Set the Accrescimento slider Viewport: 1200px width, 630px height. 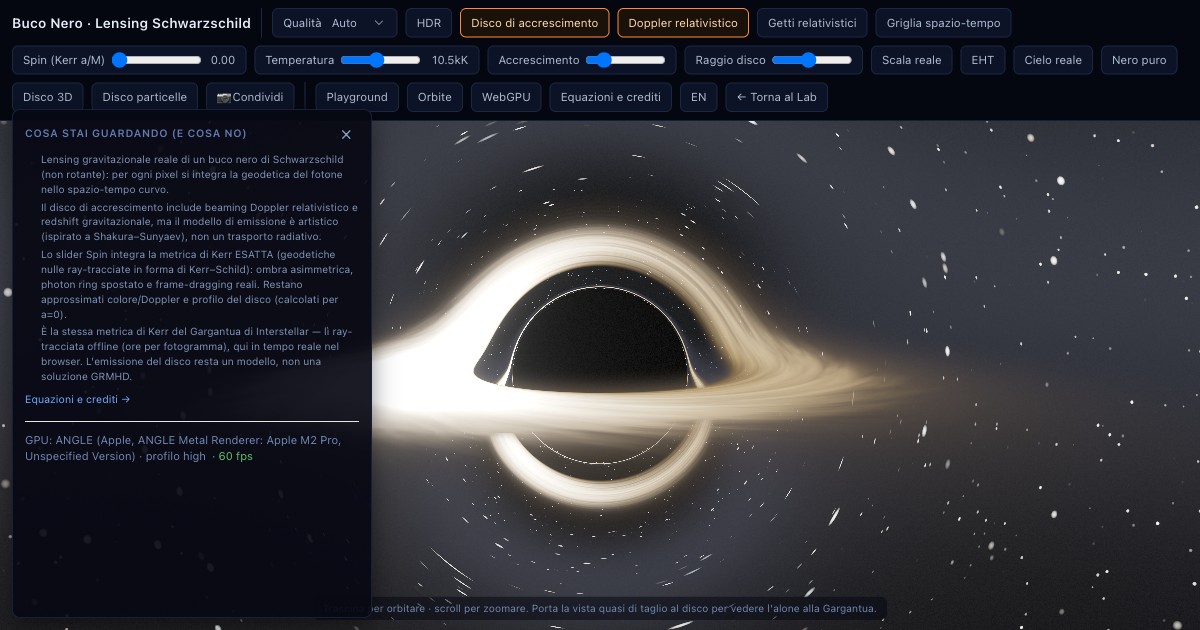pos(625,60)
